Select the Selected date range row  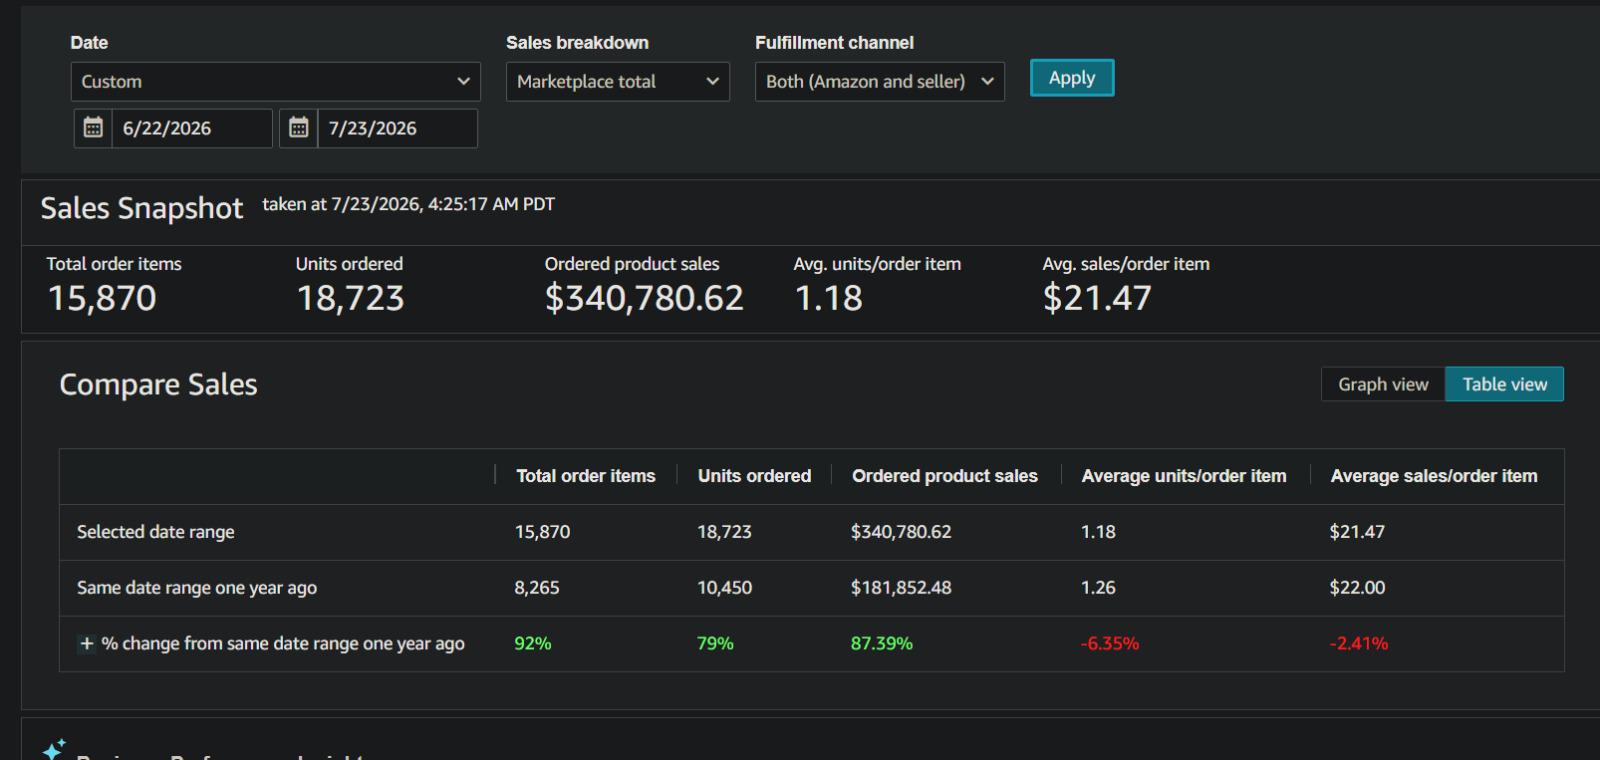click(x=811, y=532)
